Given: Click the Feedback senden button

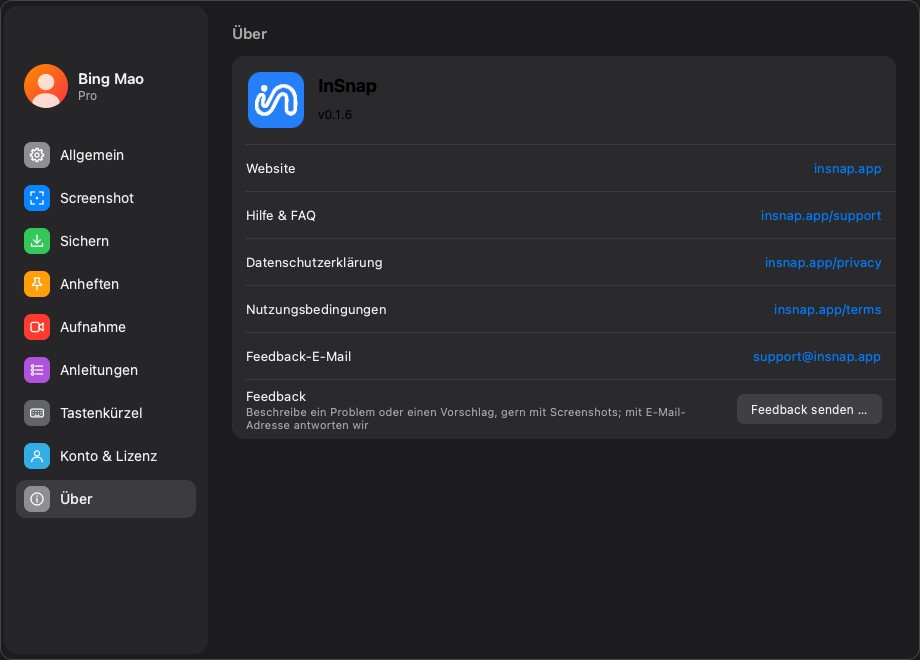Looking at the screenshot, I should [x=809, y=409].
